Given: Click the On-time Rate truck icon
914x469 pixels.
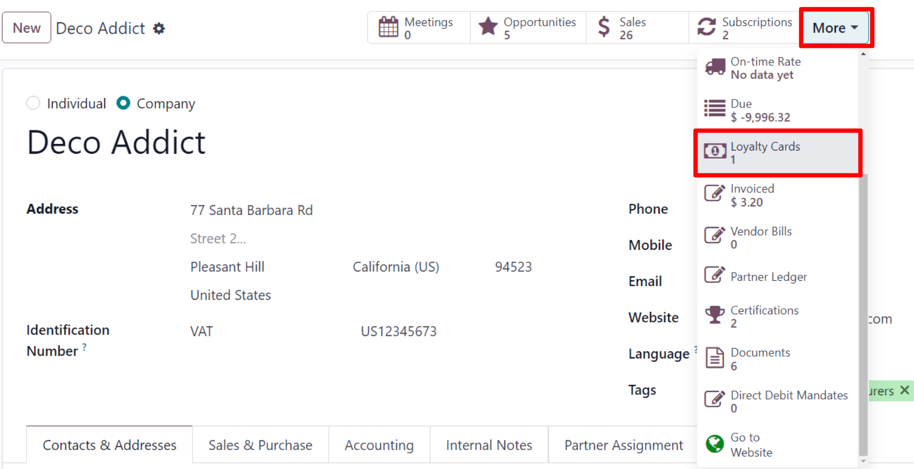Looking at the screenshot, I should [x=715, y=68].
